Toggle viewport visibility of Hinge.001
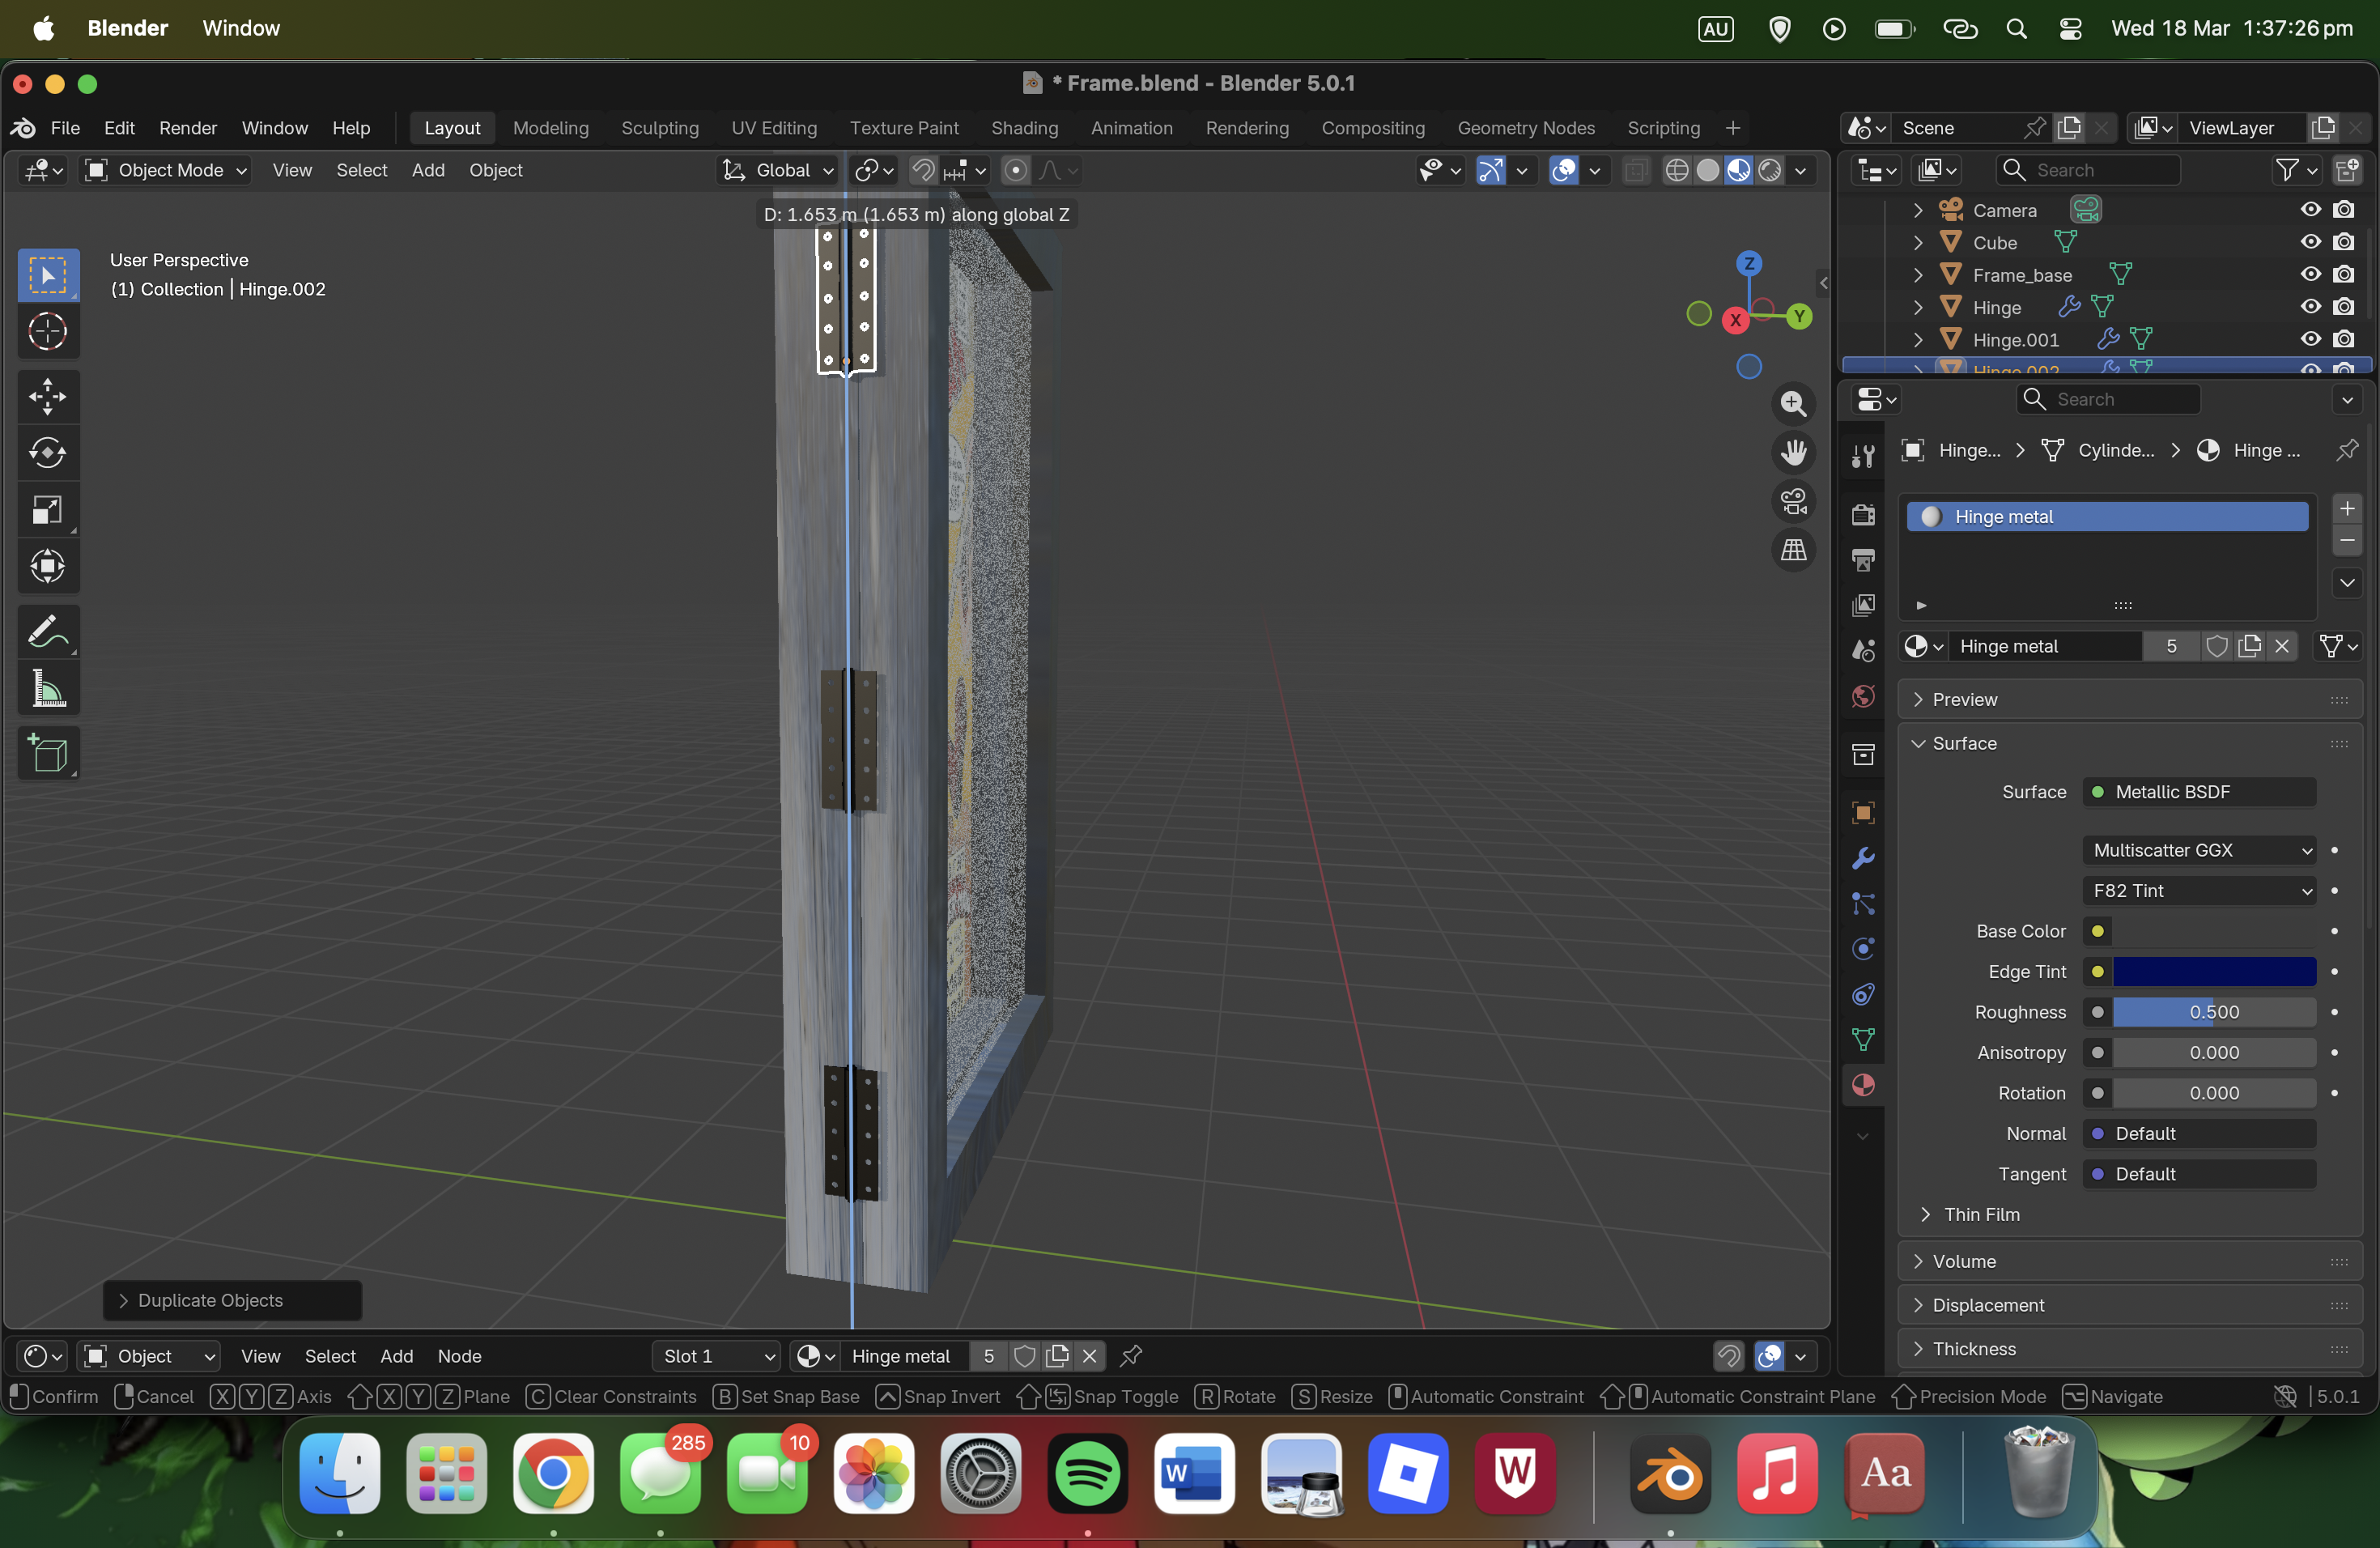 [2310, 340]
